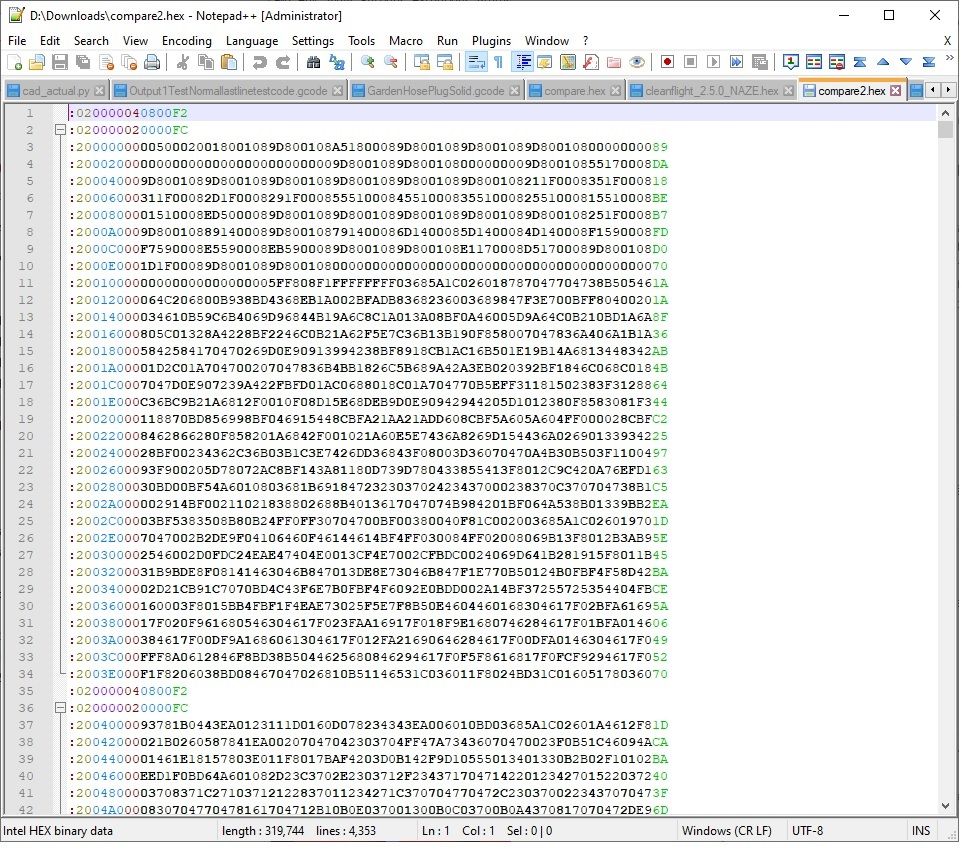This screenshot has width=962, height=852.
Task: Open the Search menu
Action: point(91,40)
